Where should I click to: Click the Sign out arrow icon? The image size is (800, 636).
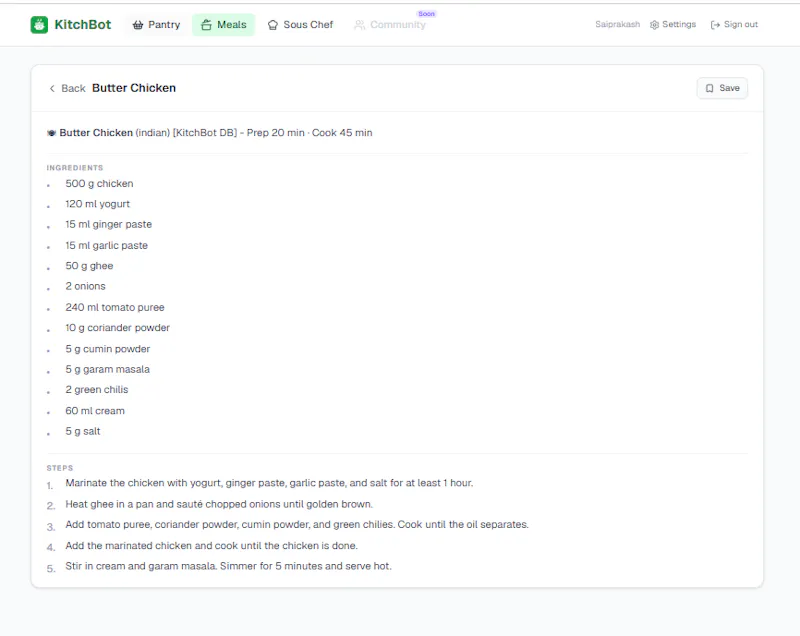(x=715, y=24)
